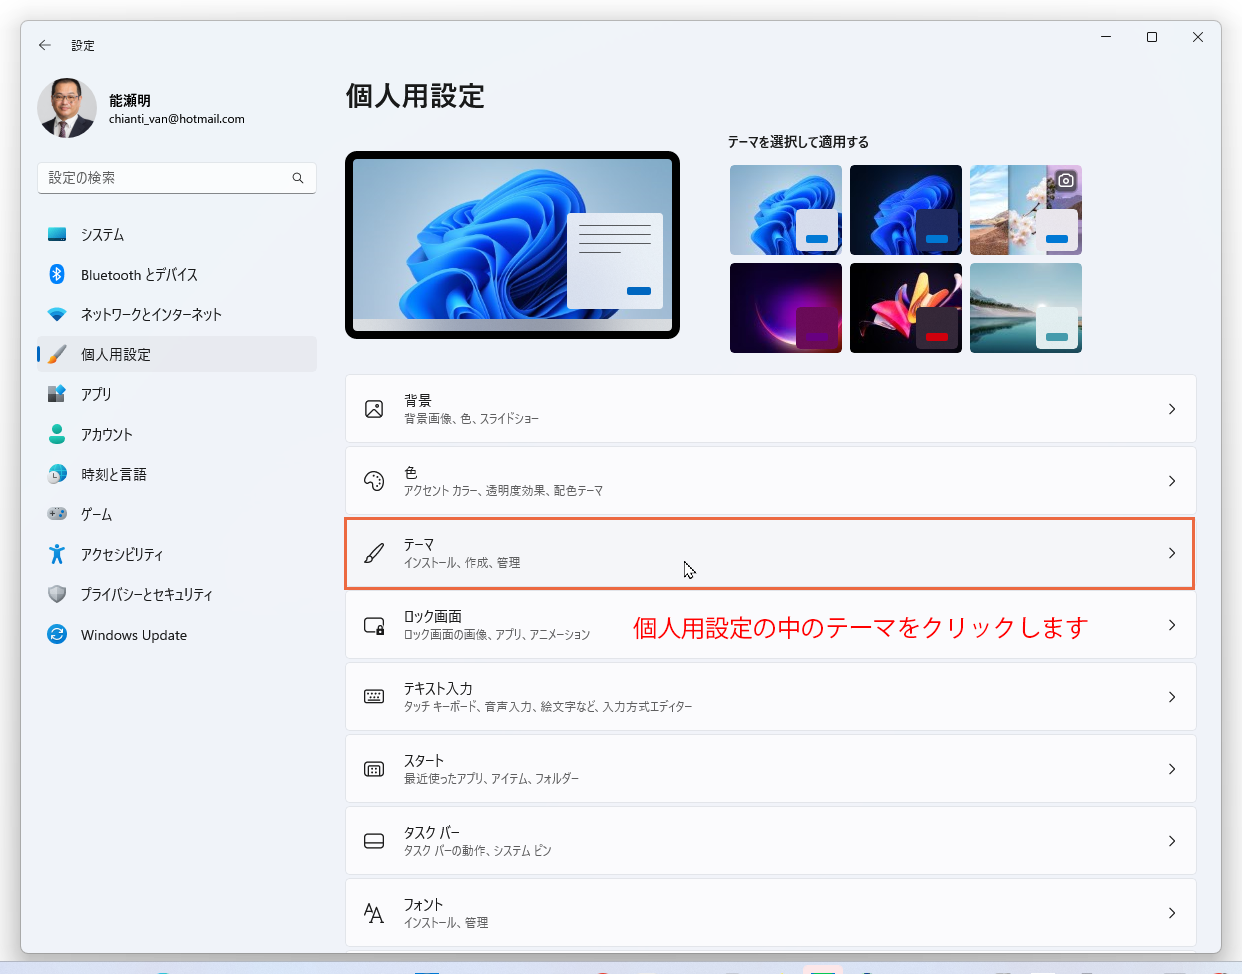Apply the light Windows bloom theme

click(x=786, y=210)
